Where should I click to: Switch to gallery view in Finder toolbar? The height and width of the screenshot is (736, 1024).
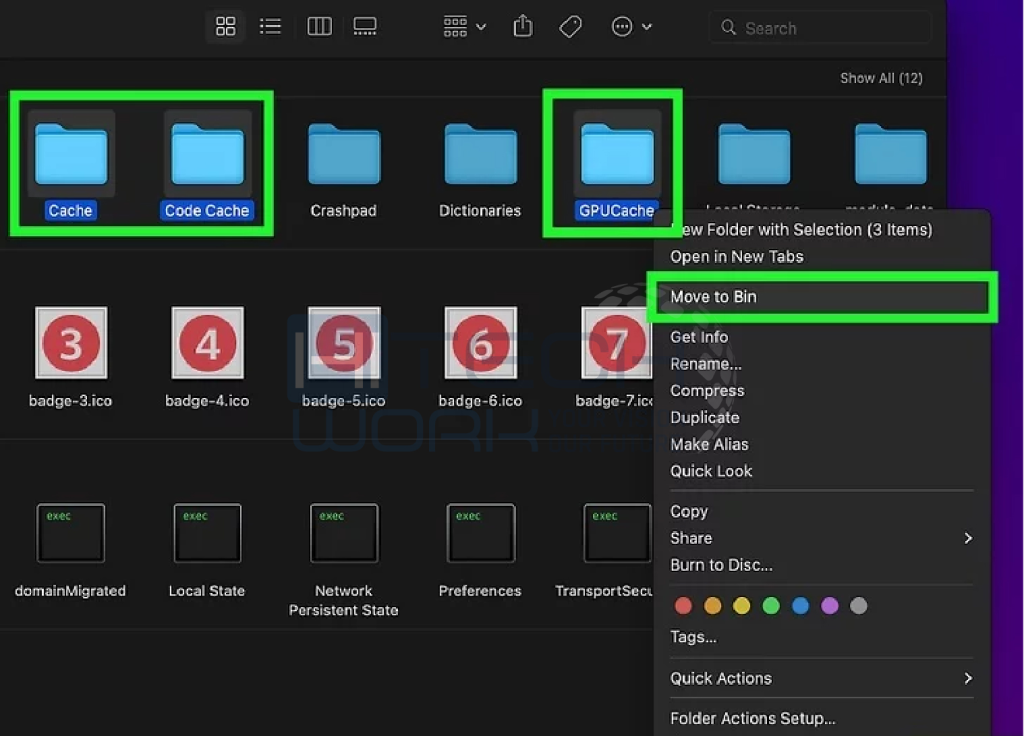click(x=364, y=27)
